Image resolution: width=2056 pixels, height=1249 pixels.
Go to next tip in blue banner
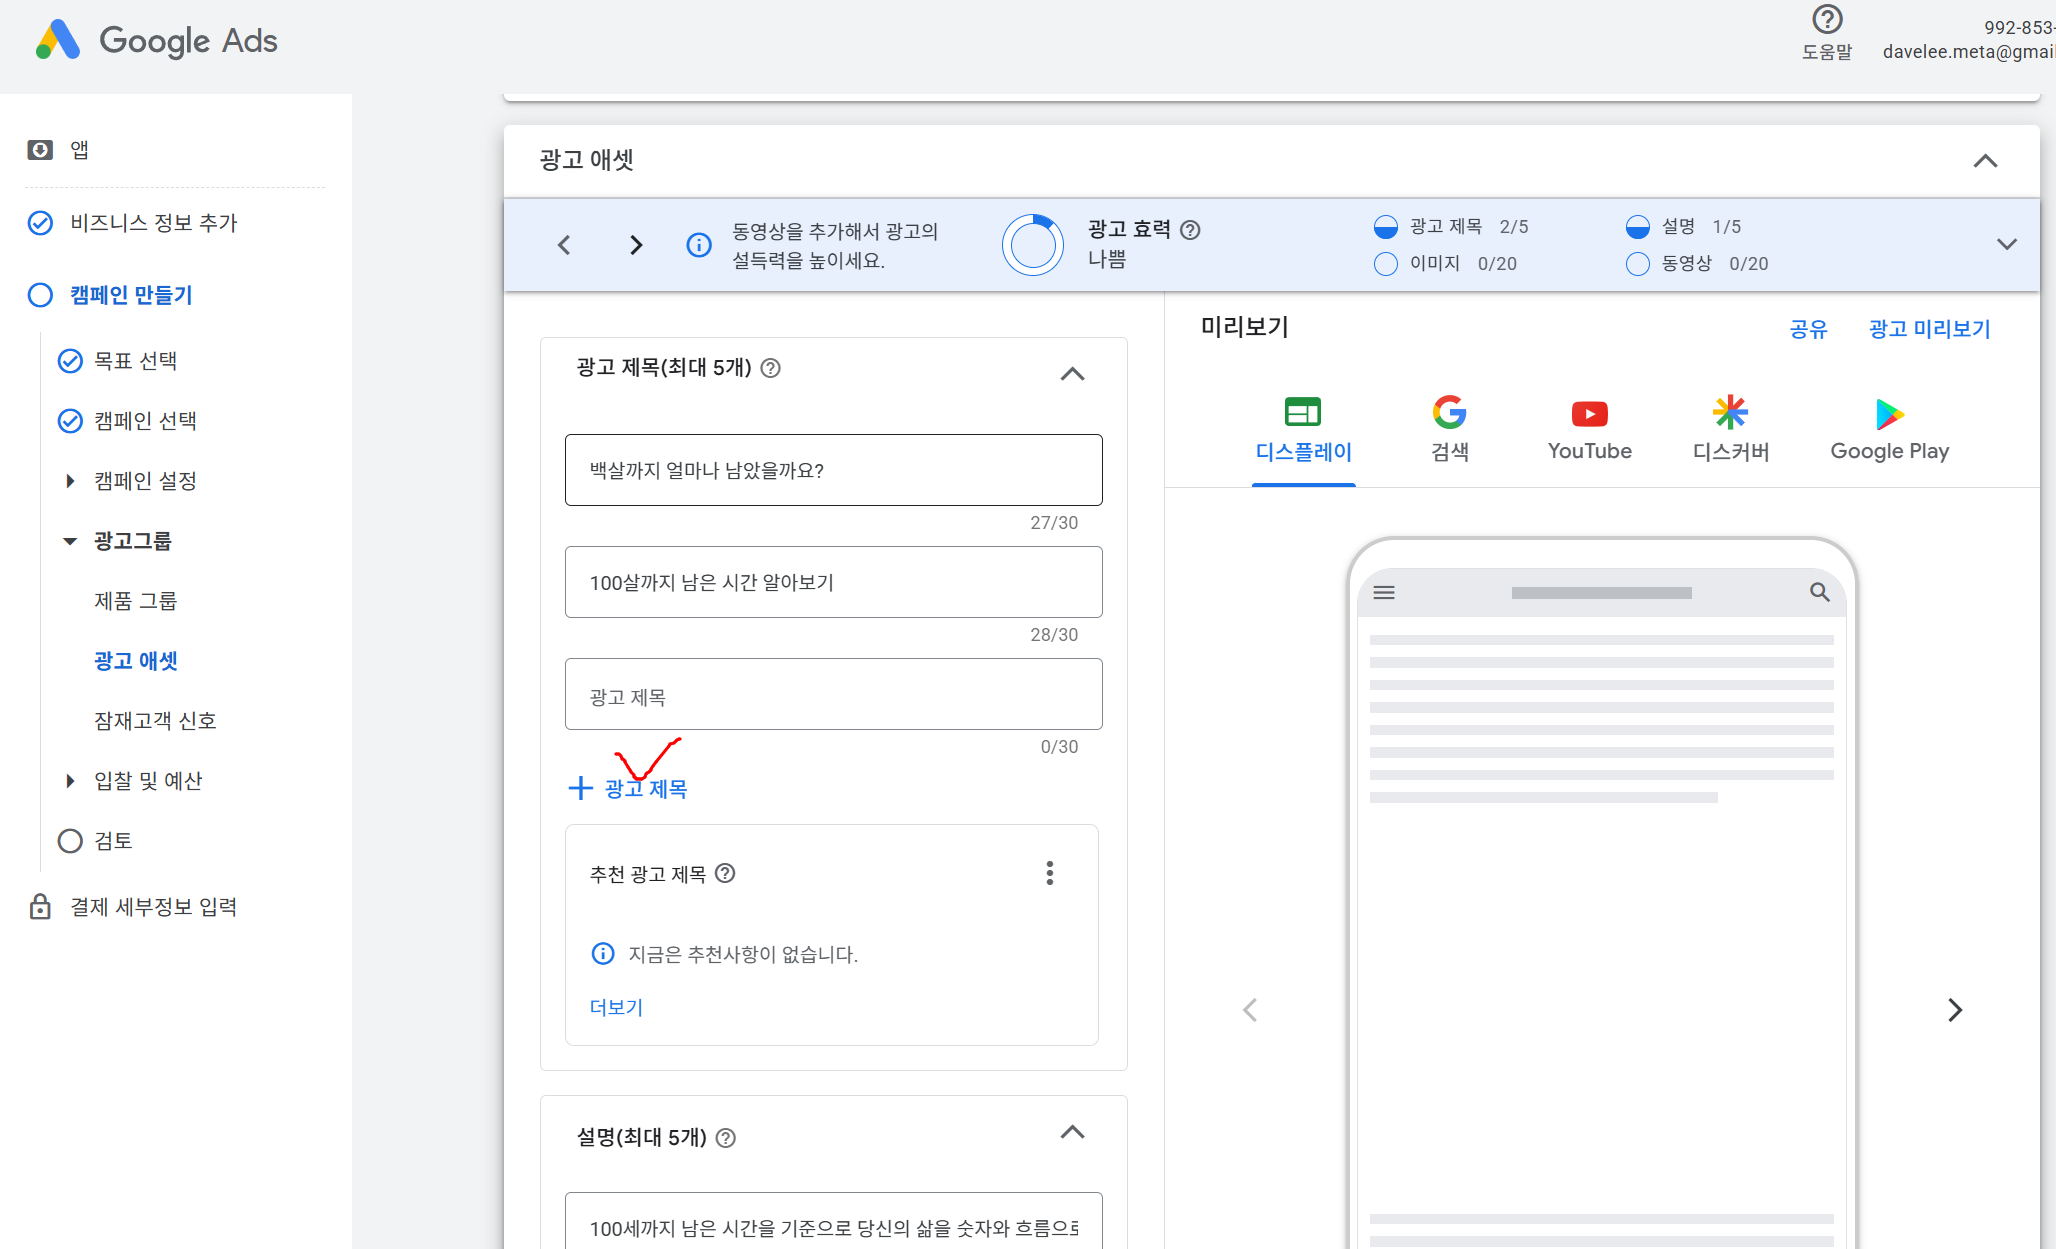[636, 245]
